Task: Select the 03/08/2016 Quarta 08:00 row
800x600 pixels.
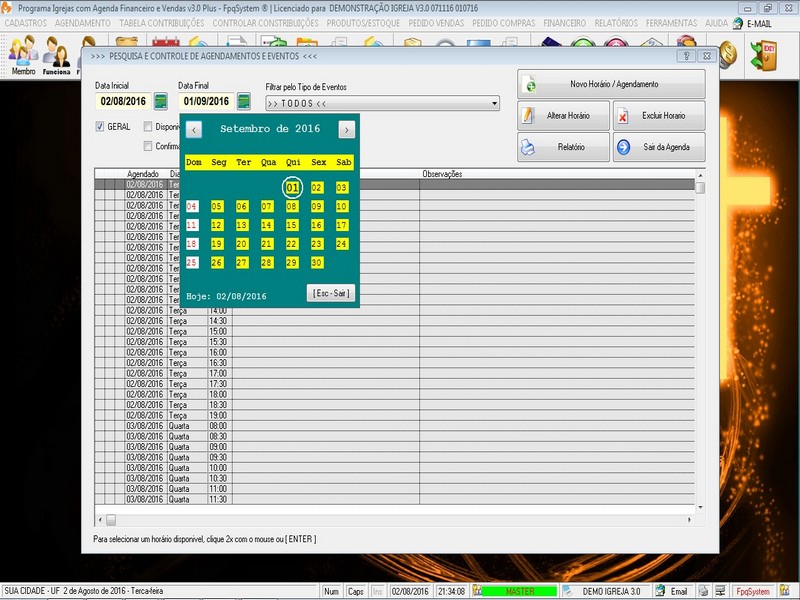Action: [394, 426]
